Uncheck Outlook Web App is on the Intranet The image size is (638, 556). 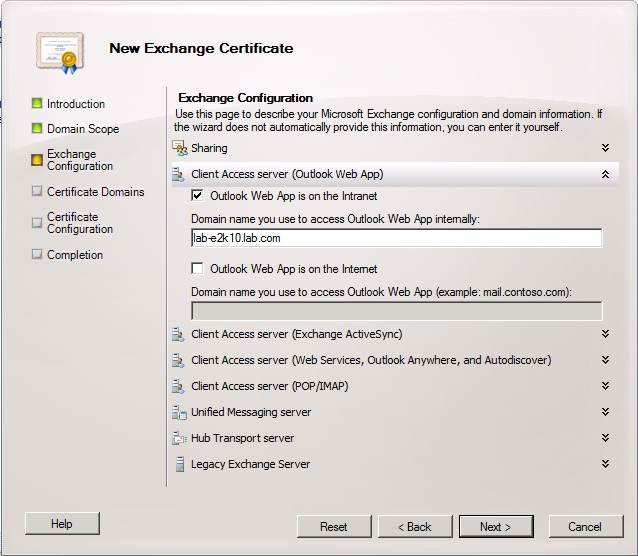[x=197, y=196]
